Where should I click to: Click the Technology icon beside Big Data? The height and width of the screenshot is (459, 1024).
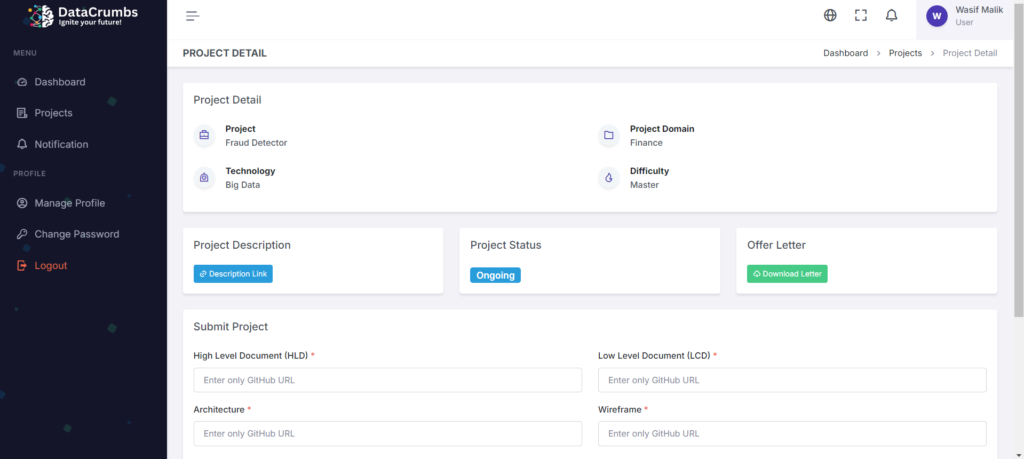[204, 178]
